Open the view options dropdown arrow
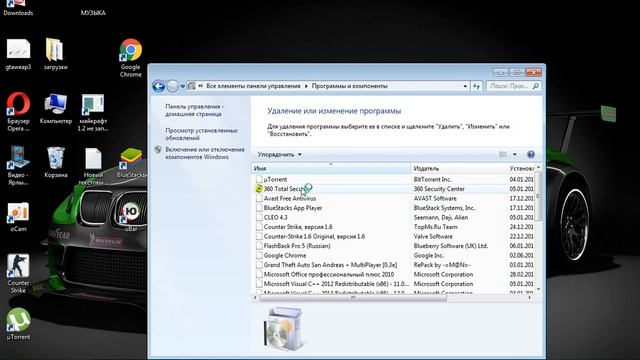This screenshot has width=640, height=360. click(515, 154)
